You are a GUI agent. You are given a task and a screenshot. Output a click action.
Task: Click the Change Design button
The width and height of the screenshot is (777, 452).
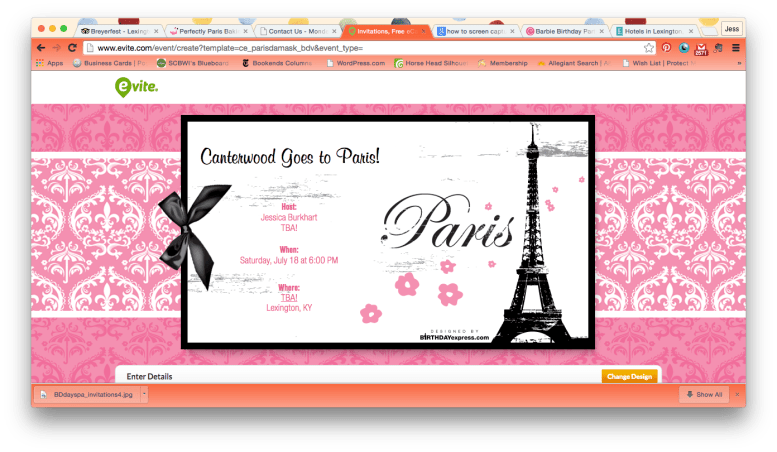pos(629,377)
